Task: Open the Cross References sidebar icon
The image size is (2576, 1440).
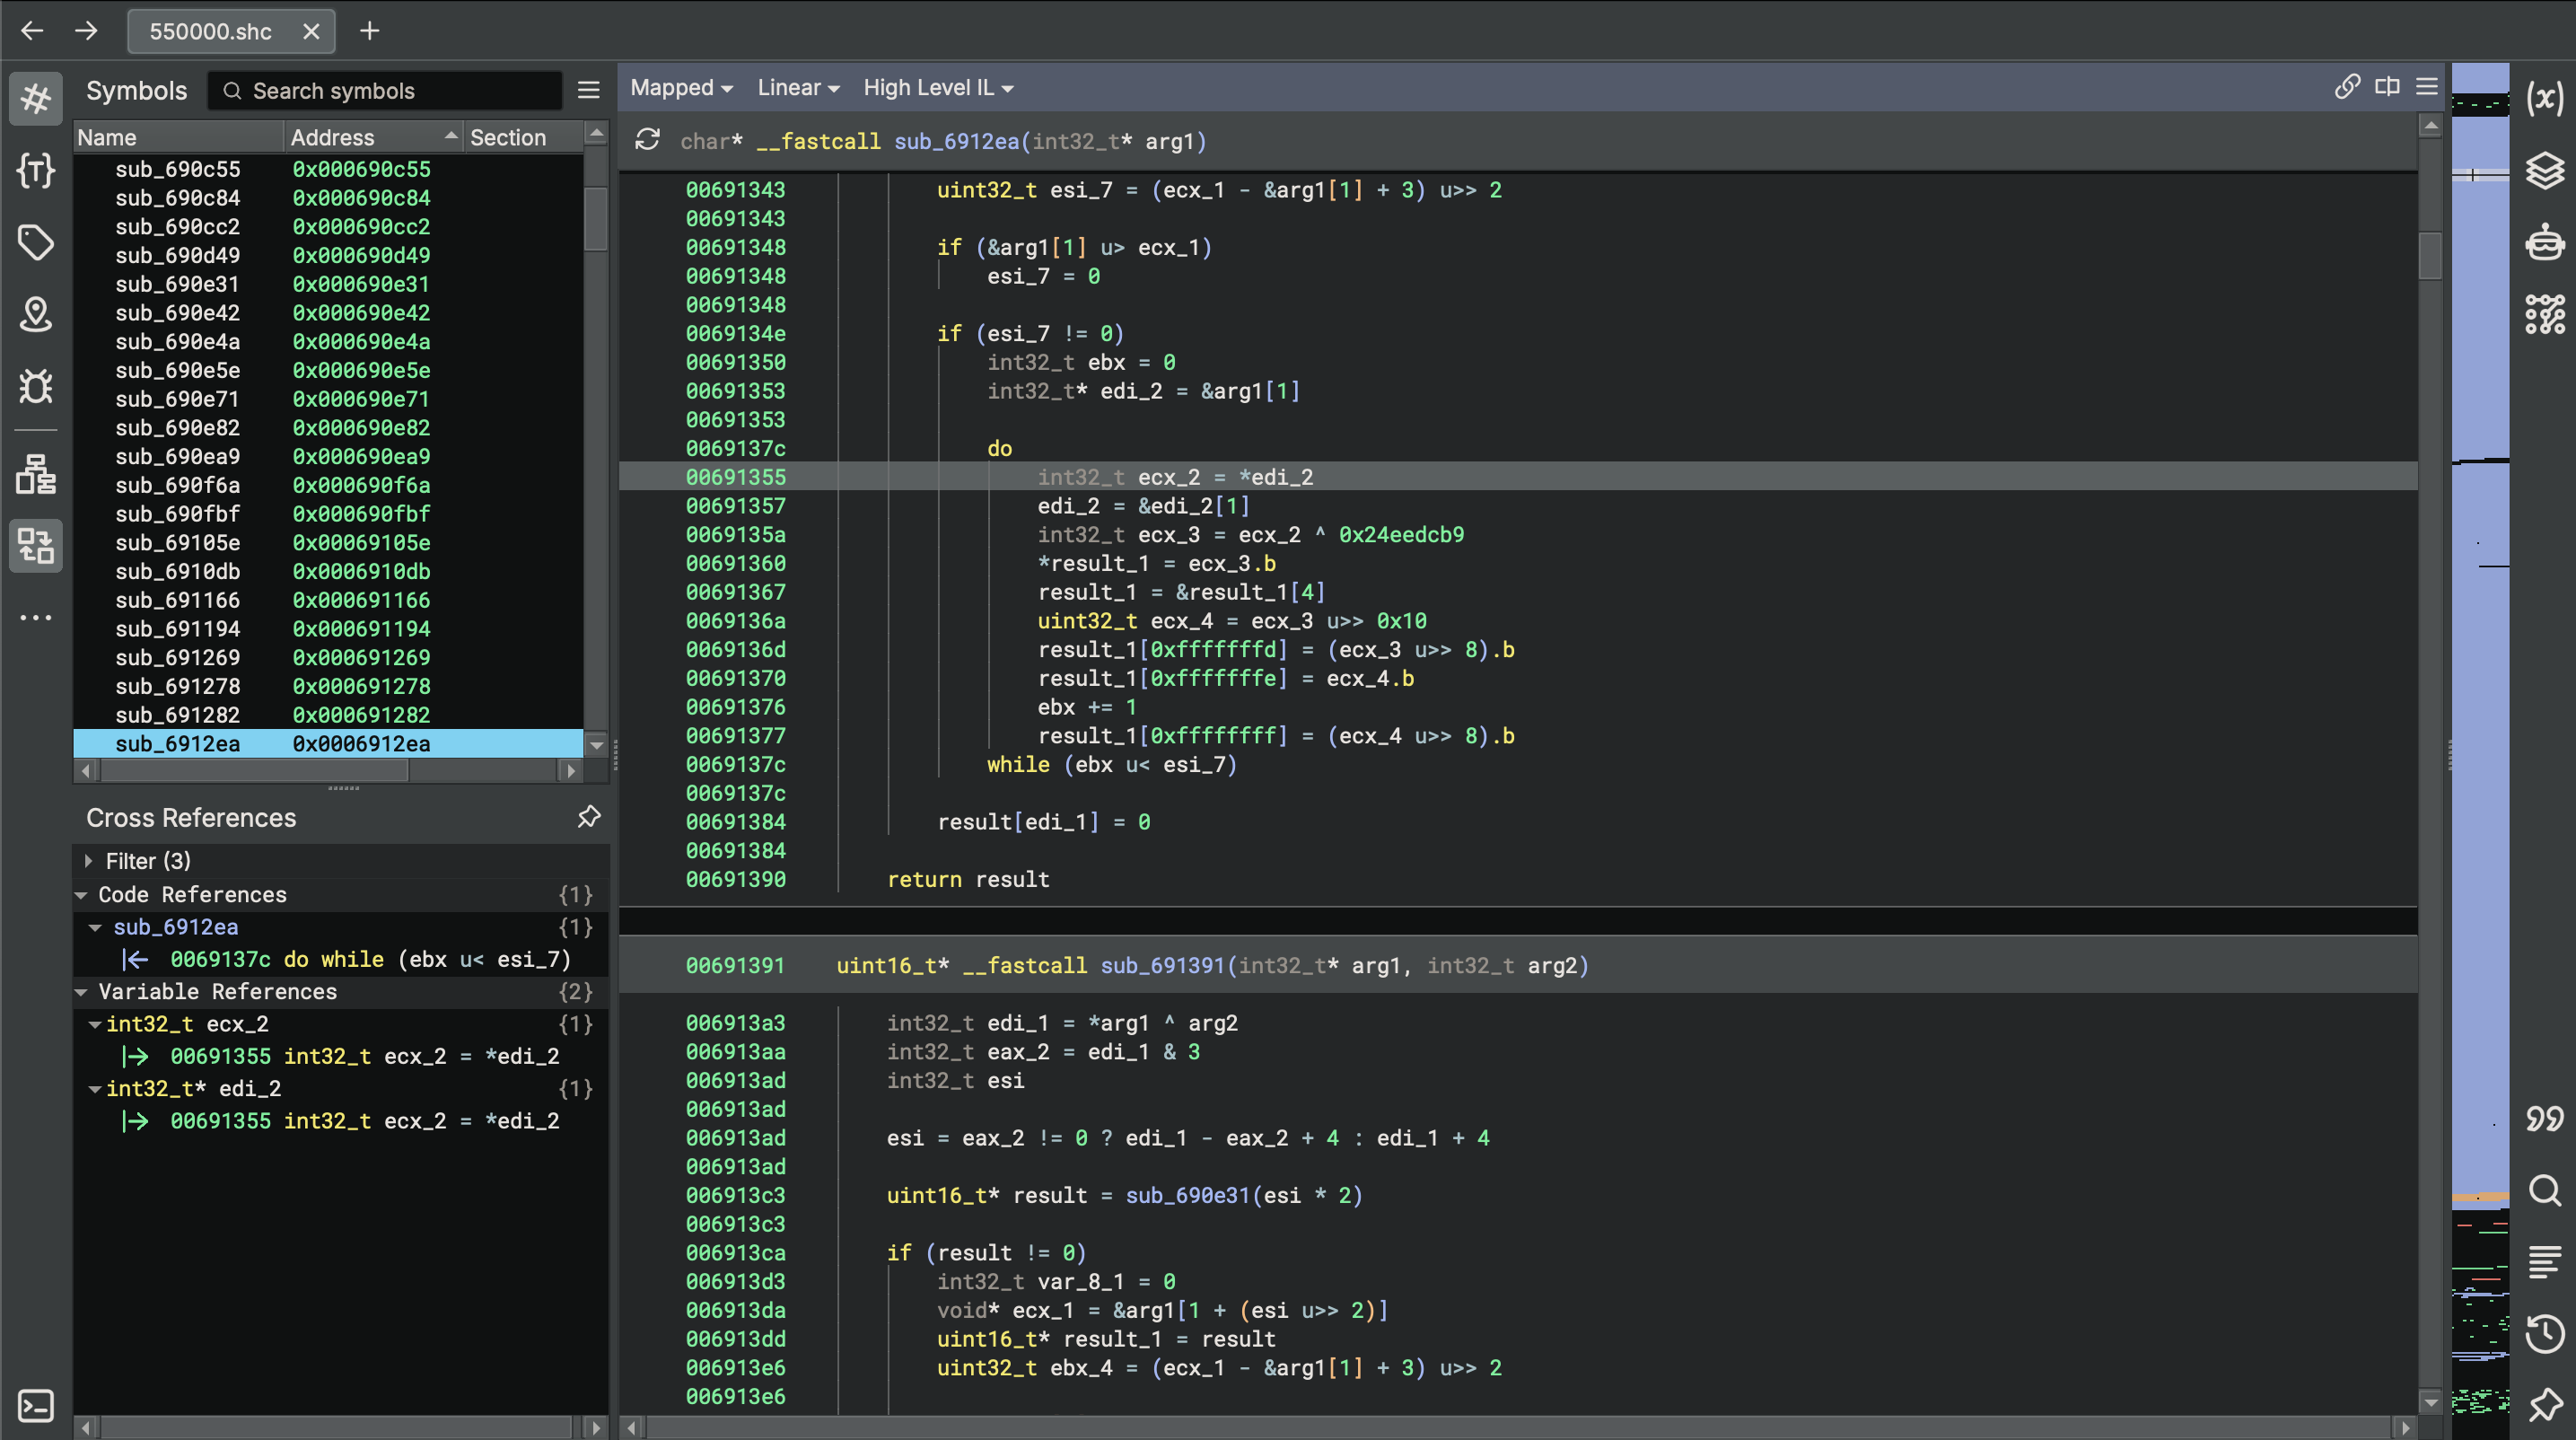Action: 36,545
